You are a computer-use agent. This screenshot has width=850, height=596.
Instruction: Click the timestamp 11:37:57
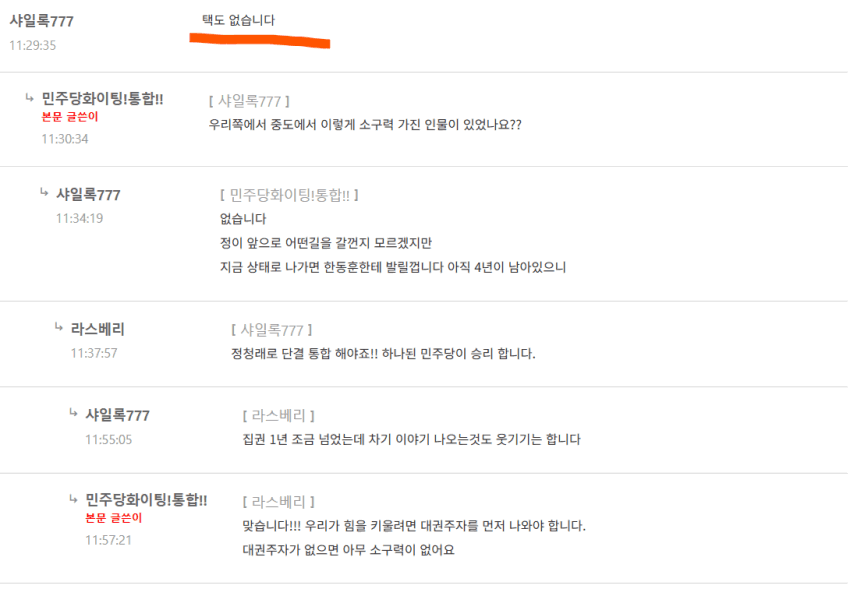tap(94, 353)
